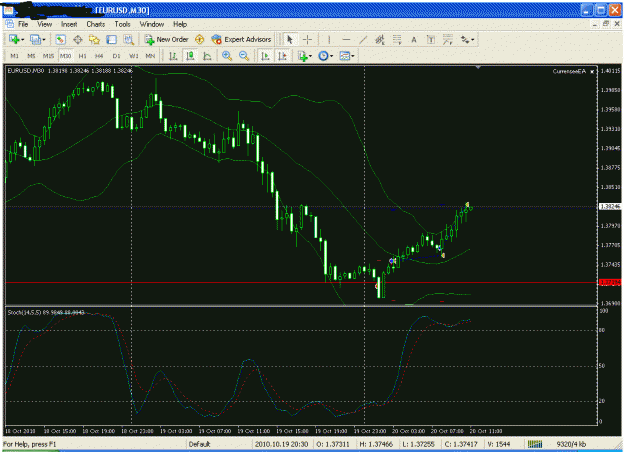Open the Window menu
This screenshot has height=452, width=625.
click(x=152, y=24)
